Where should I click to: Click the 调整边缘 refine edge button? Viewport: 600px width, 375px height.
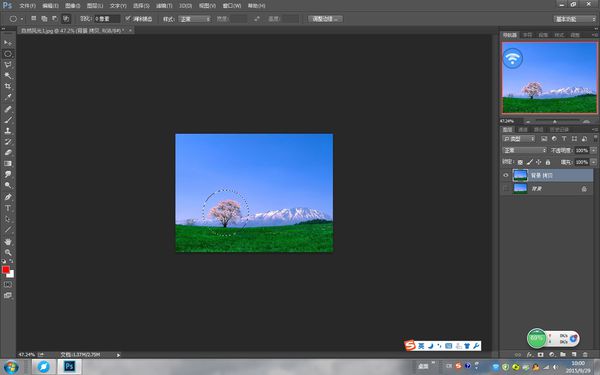pos(325,19)
